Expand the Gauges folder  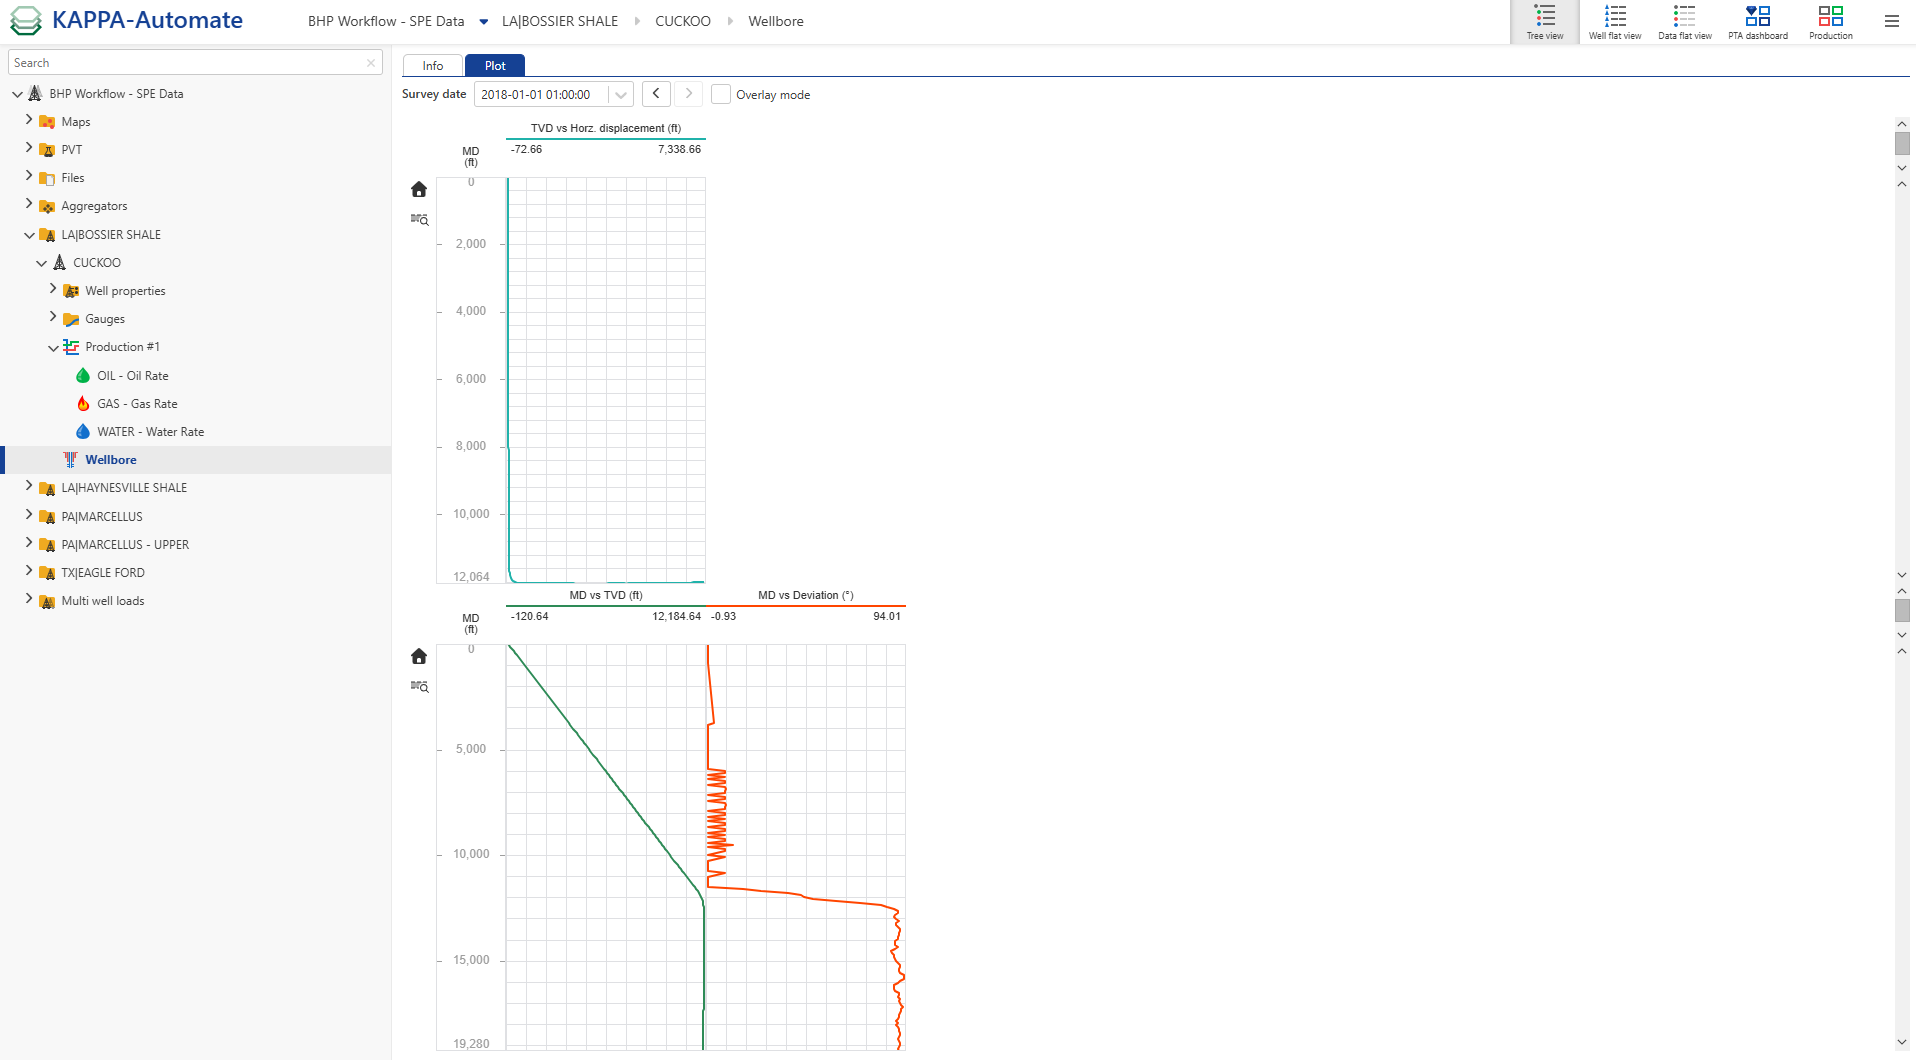(53, 318)
